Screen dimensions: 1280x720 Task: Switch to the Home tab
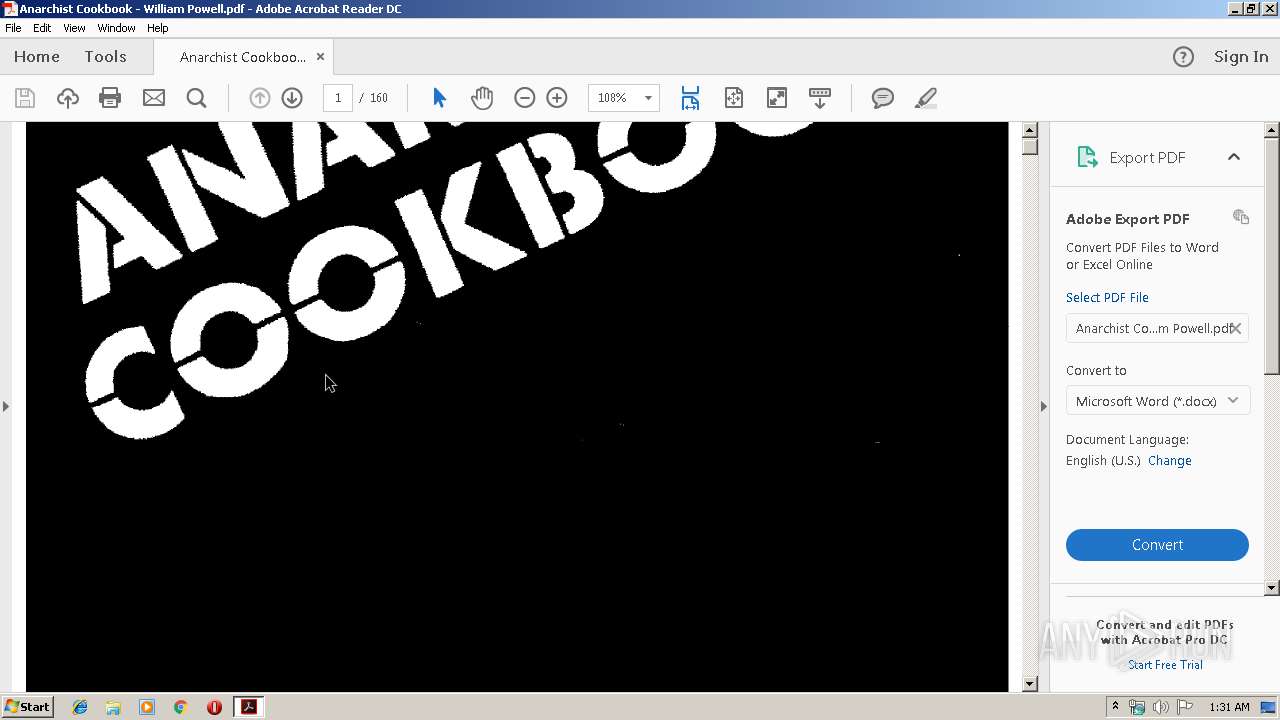tap(37, 57)
